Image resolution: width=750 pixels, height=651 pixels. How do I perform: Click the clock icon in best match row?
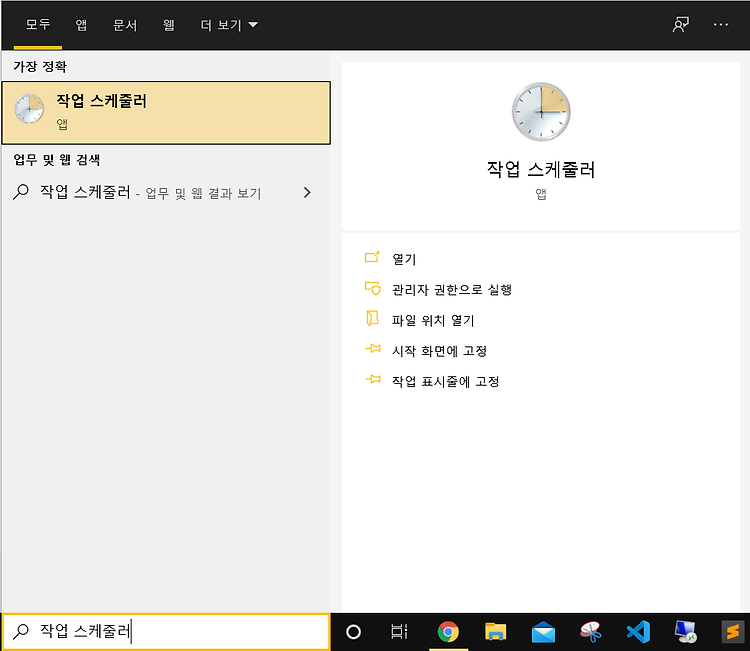click(29, 109)
